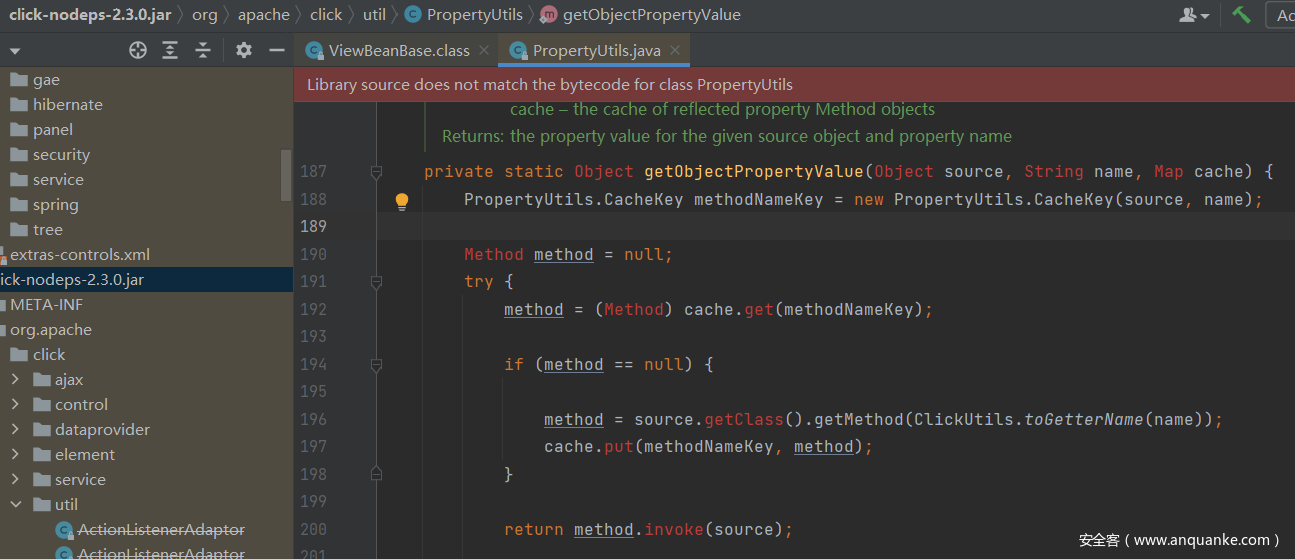
Task: Expand the ajax folder in tree
Action: tap(15, 380)
